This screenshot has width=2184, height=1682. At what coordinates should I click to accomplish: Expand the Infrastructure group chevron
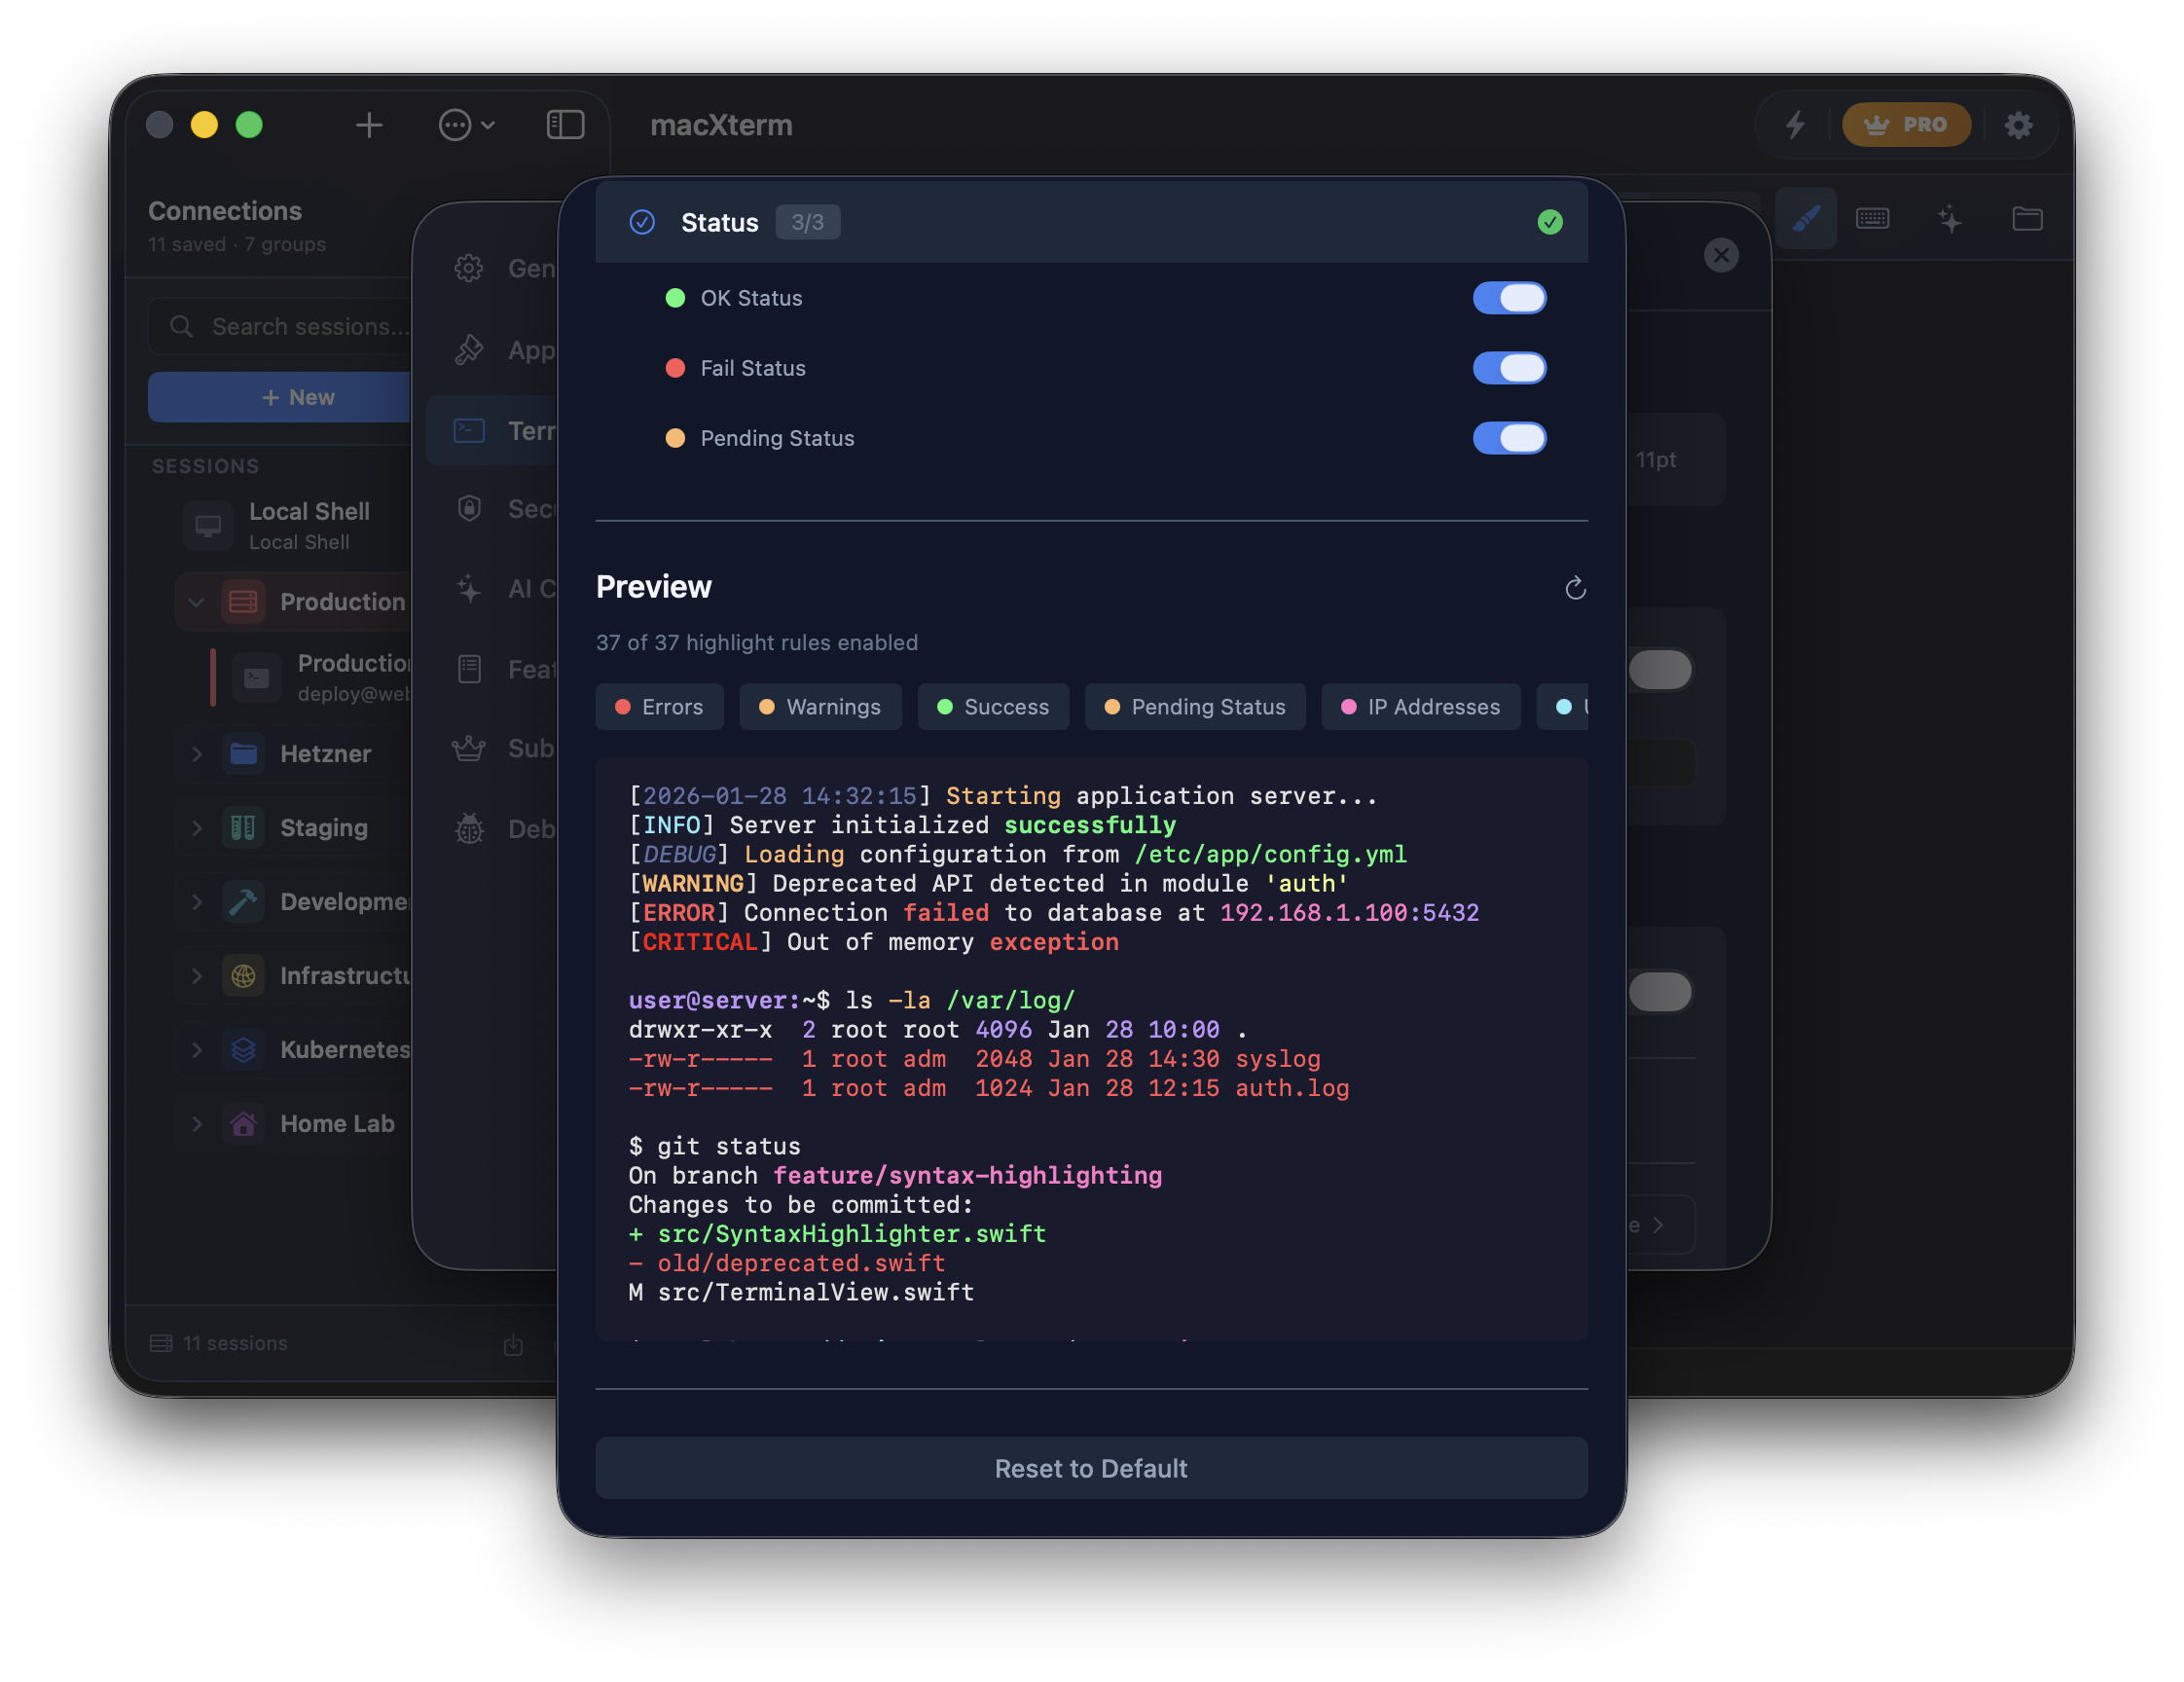click(x=196, y=976)
